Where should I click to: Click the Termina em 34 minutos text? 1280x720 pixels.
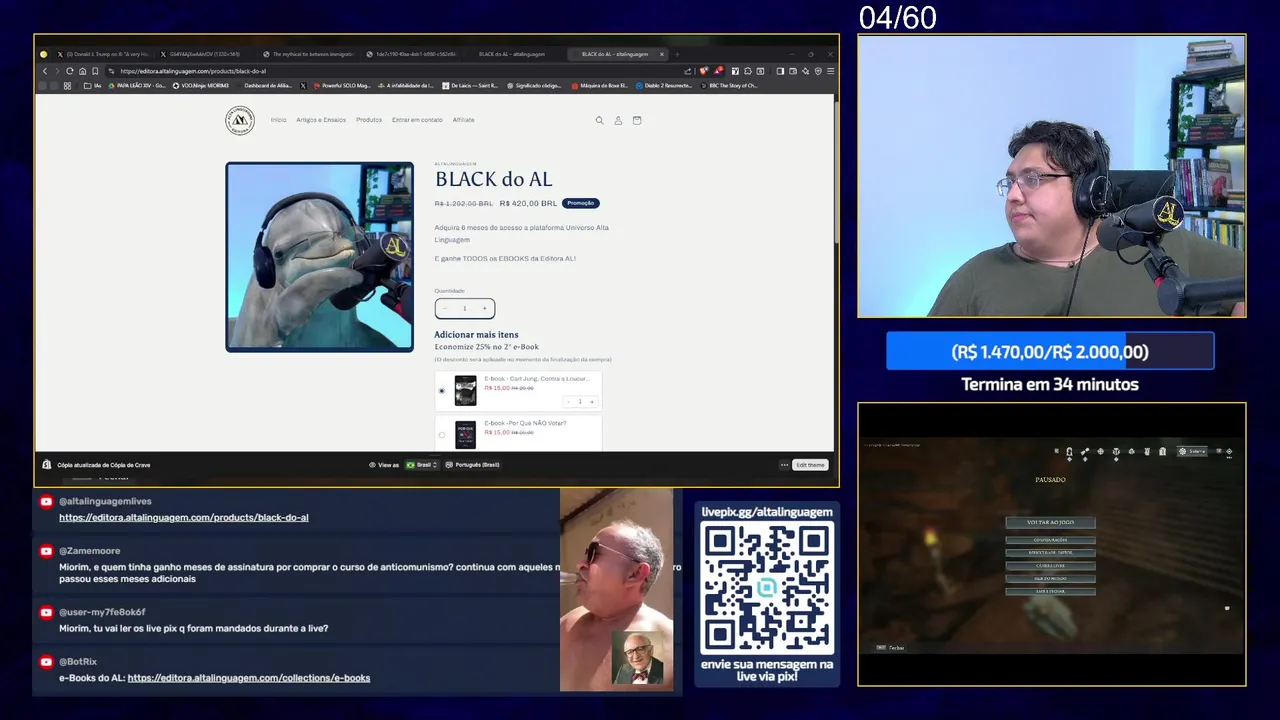pyautogui.click(x=1050, y=384)
